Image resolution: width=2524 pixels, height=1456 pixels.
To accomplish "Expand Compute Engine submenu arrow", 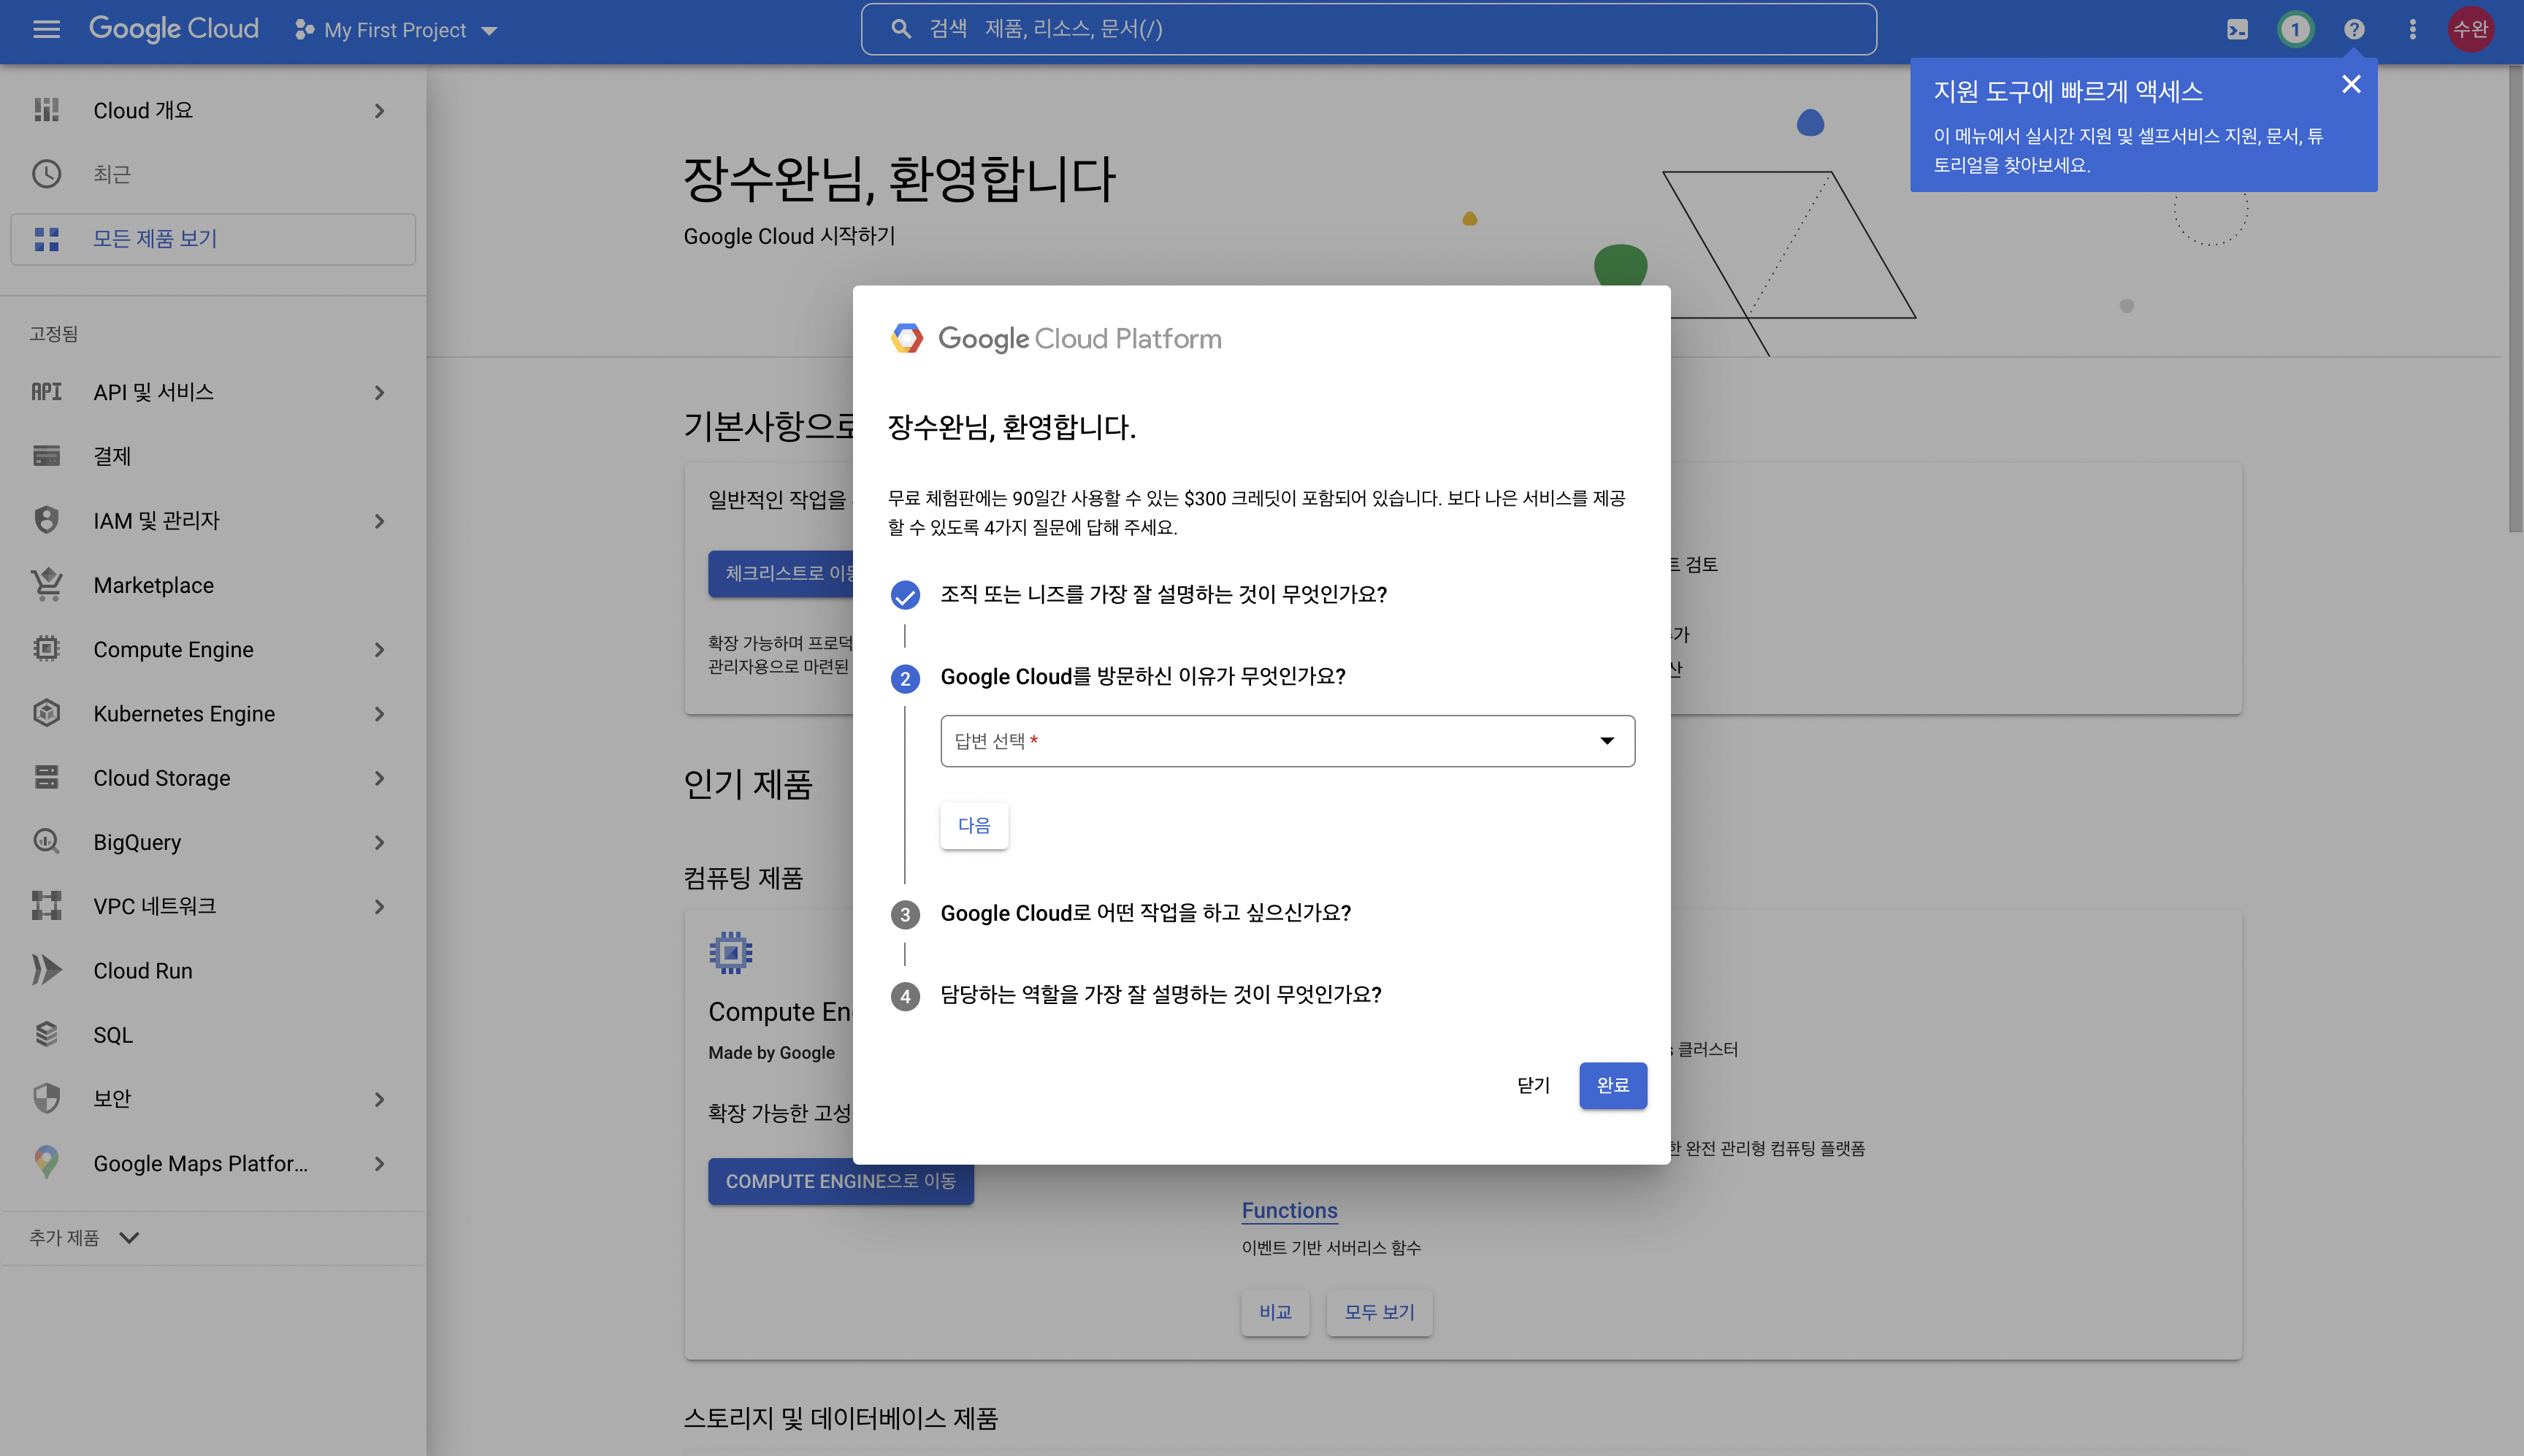I will coord(379,649).
